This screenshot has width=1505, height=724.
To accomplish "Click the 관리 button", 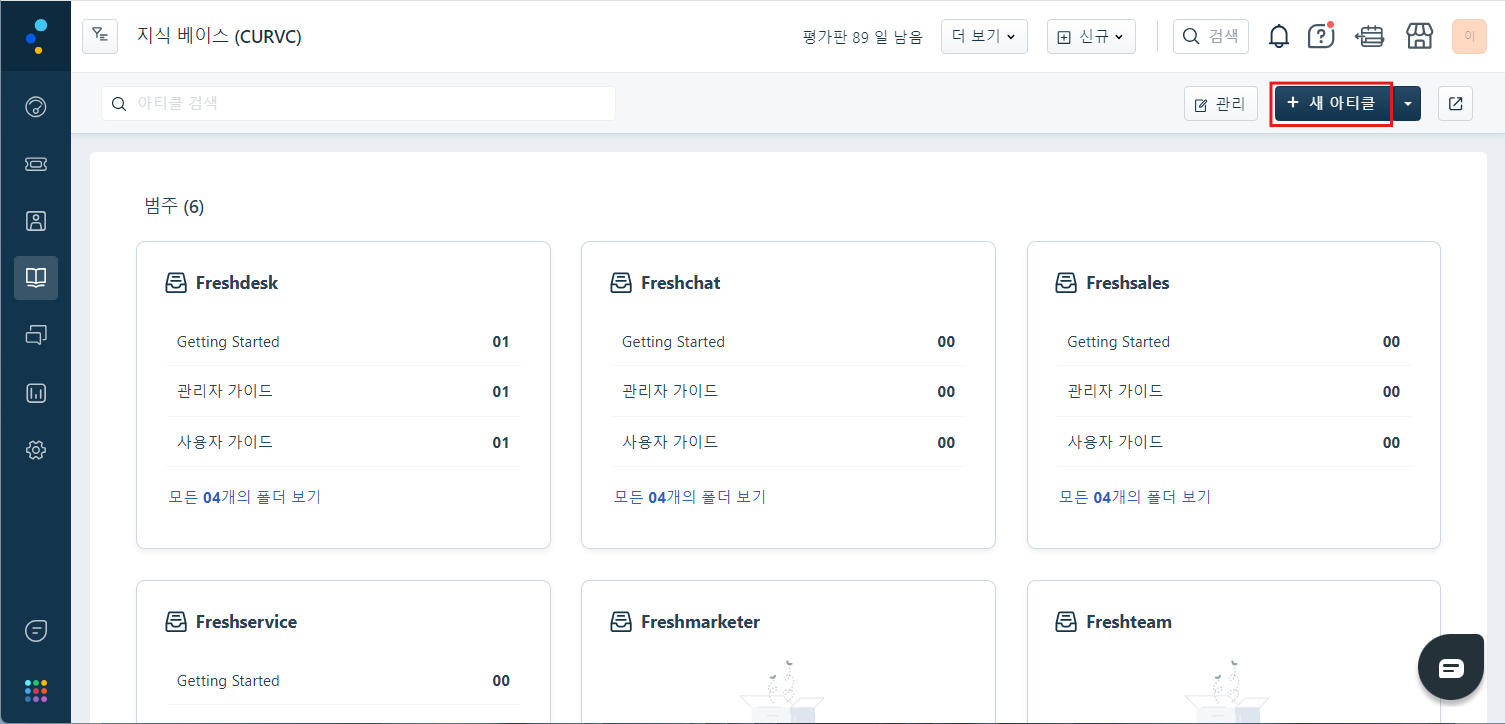I will coord(1220,103).
